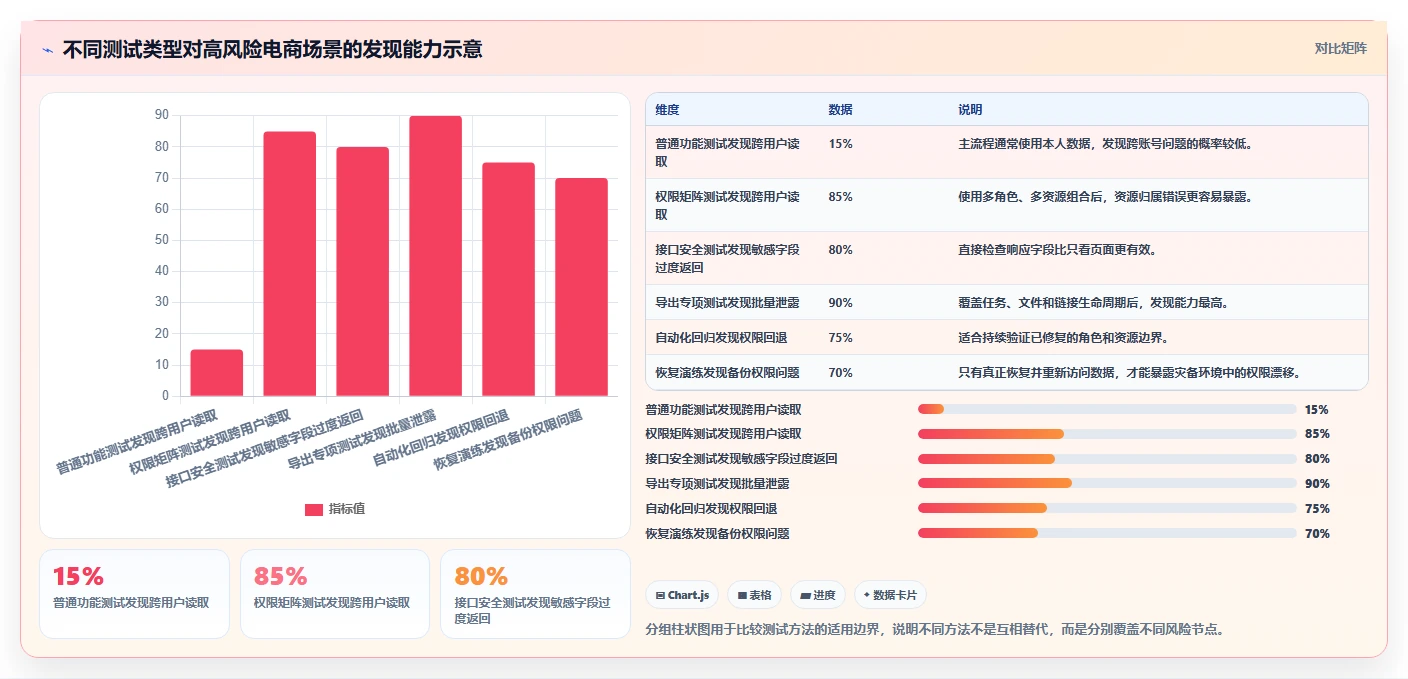The image size is (1408, 679).
Task: Click the chart bar for 自动化回归发现权限回退
Action: pyautogui.click(x=508, y=279)
